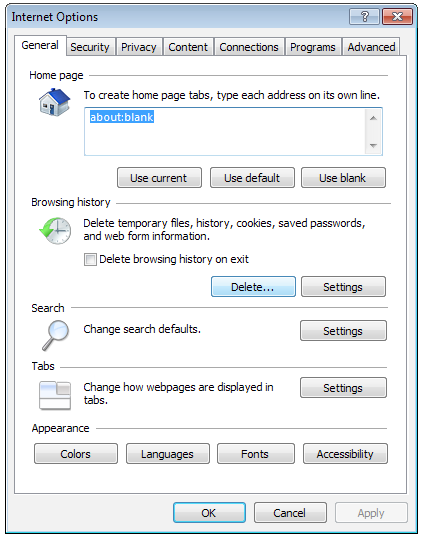424x538 pixels.
Task: Switch to the Security tab
Action: pyautogui.click(x=90, y=47)
